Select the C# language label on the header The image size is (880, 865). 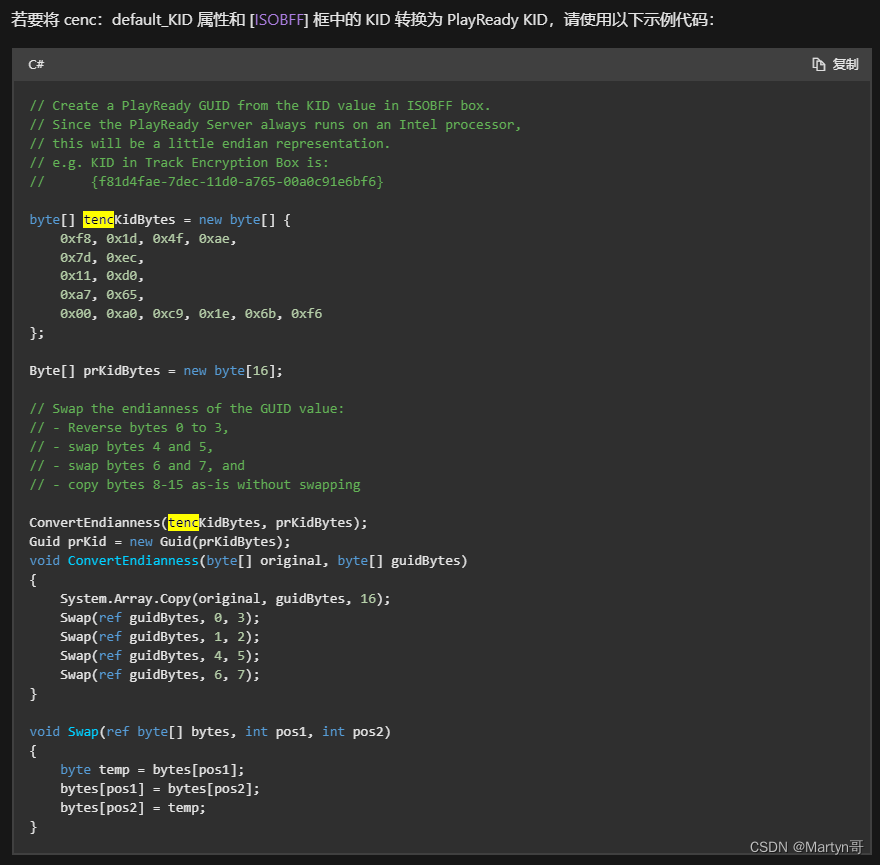pyautogui.click(x=35, y=64)
